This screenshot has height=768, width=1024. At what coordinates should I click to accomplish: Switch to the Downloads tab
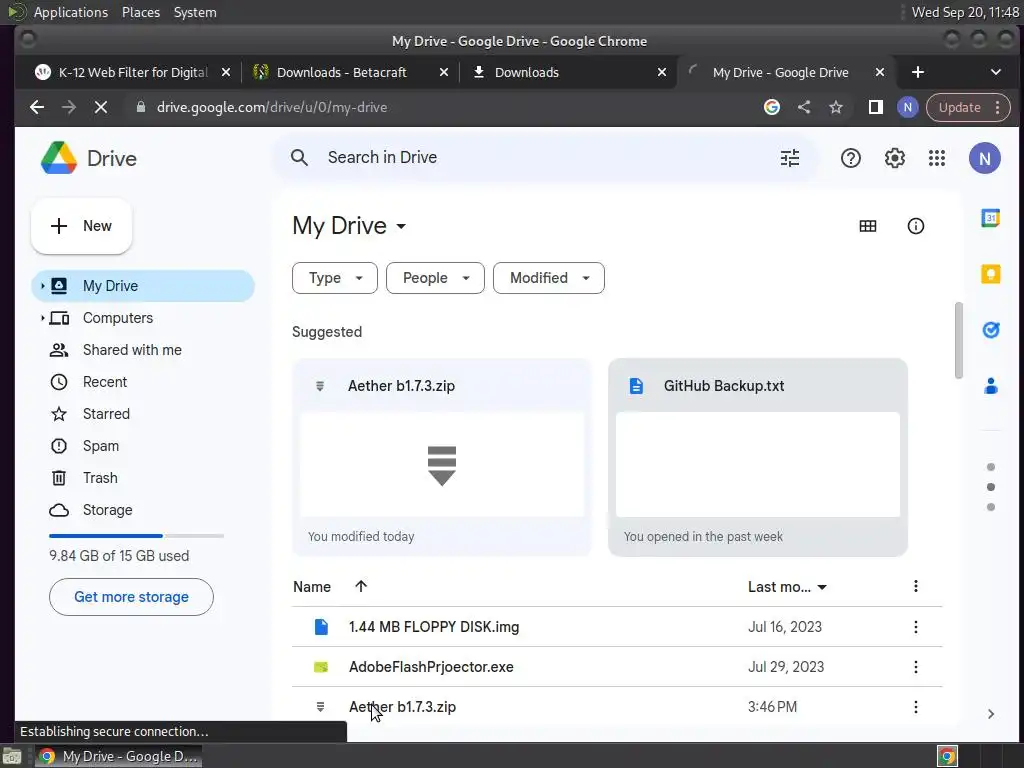pyautogui.click(x=568, y=72)
